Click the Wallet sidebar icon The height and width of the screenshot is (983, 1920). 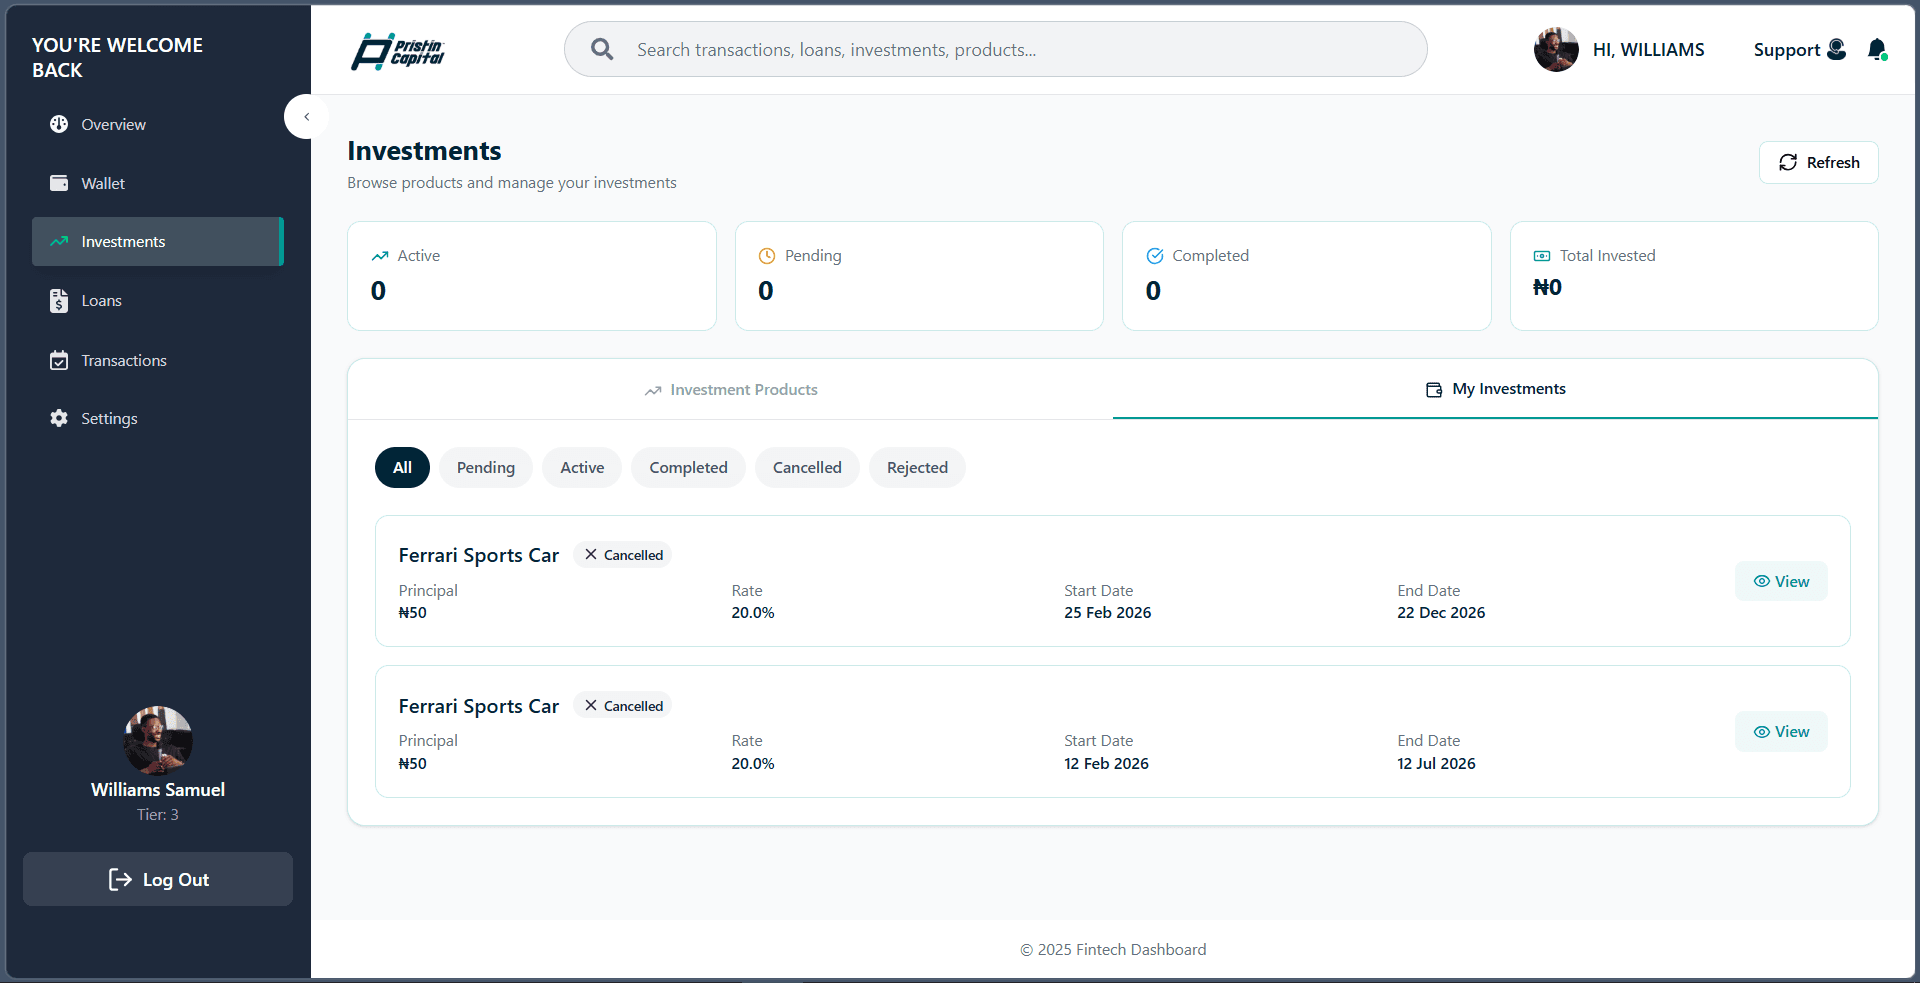pos(59,183)
